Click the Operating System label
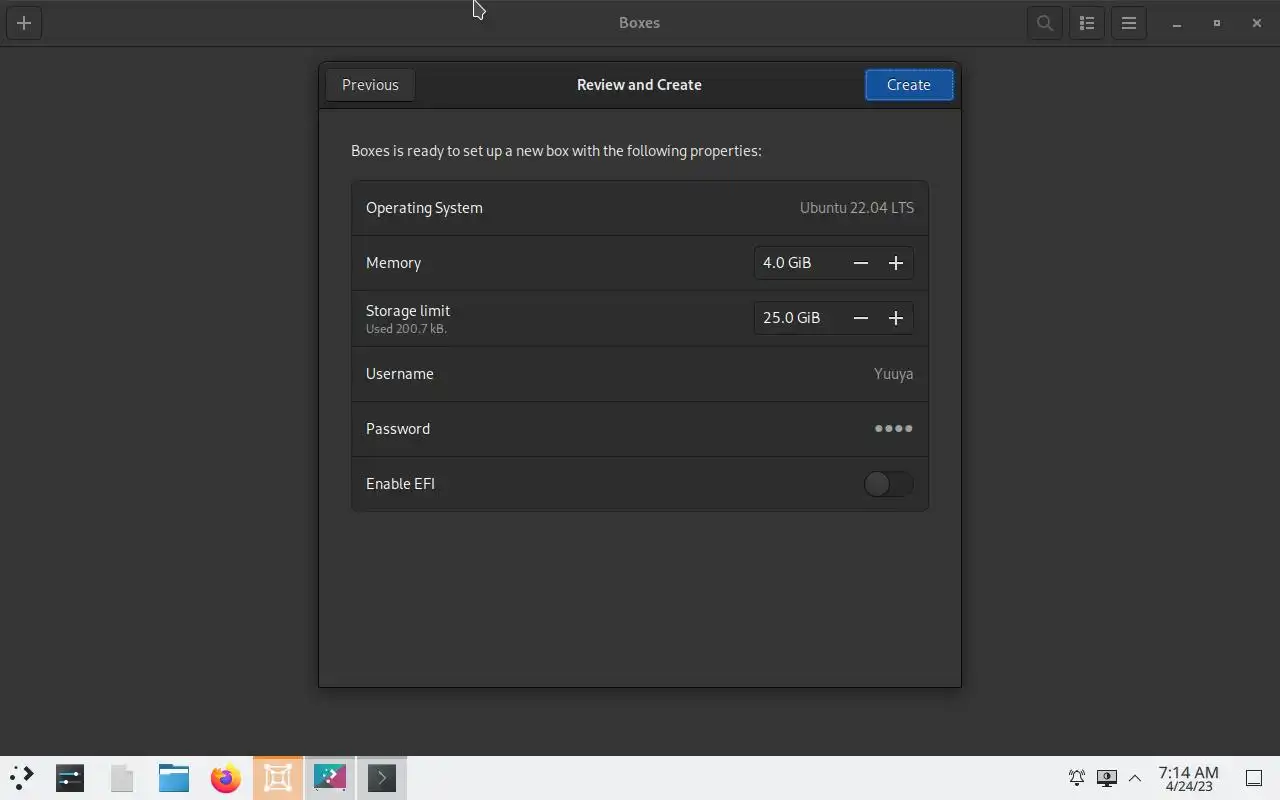 424,208
